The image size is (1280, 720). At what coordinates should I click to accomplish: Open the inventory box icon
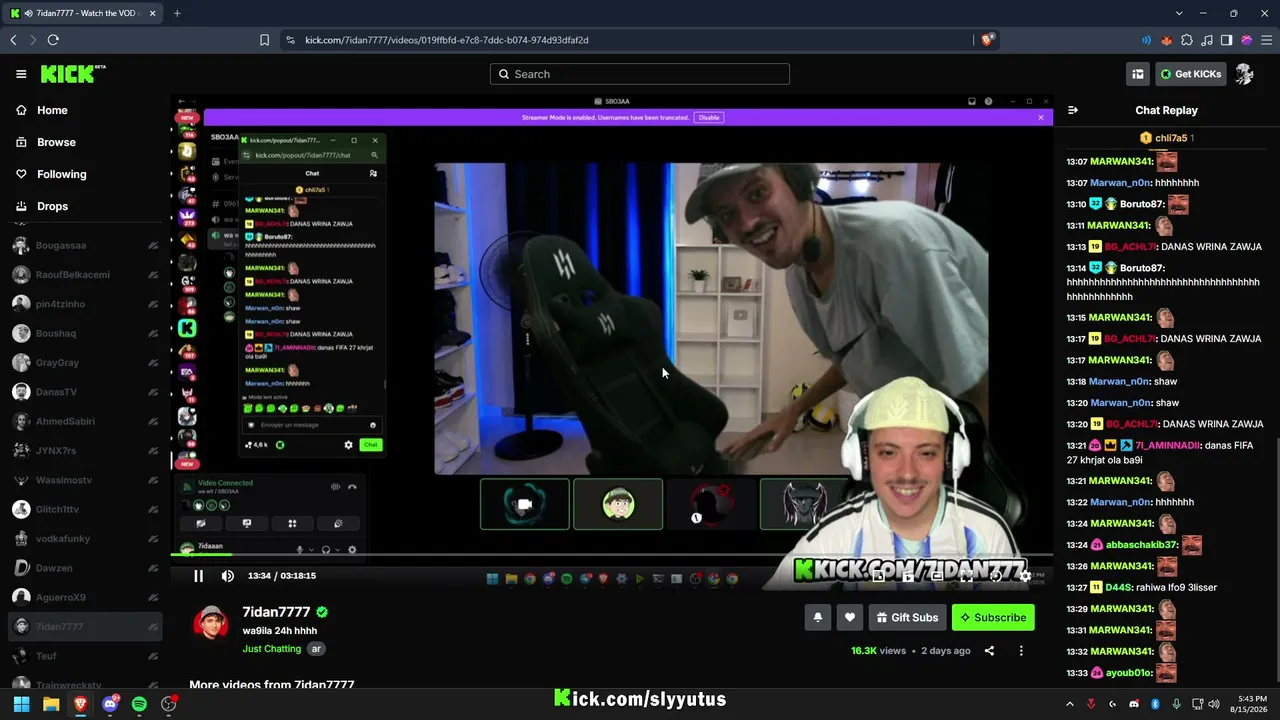[1138, 74]
